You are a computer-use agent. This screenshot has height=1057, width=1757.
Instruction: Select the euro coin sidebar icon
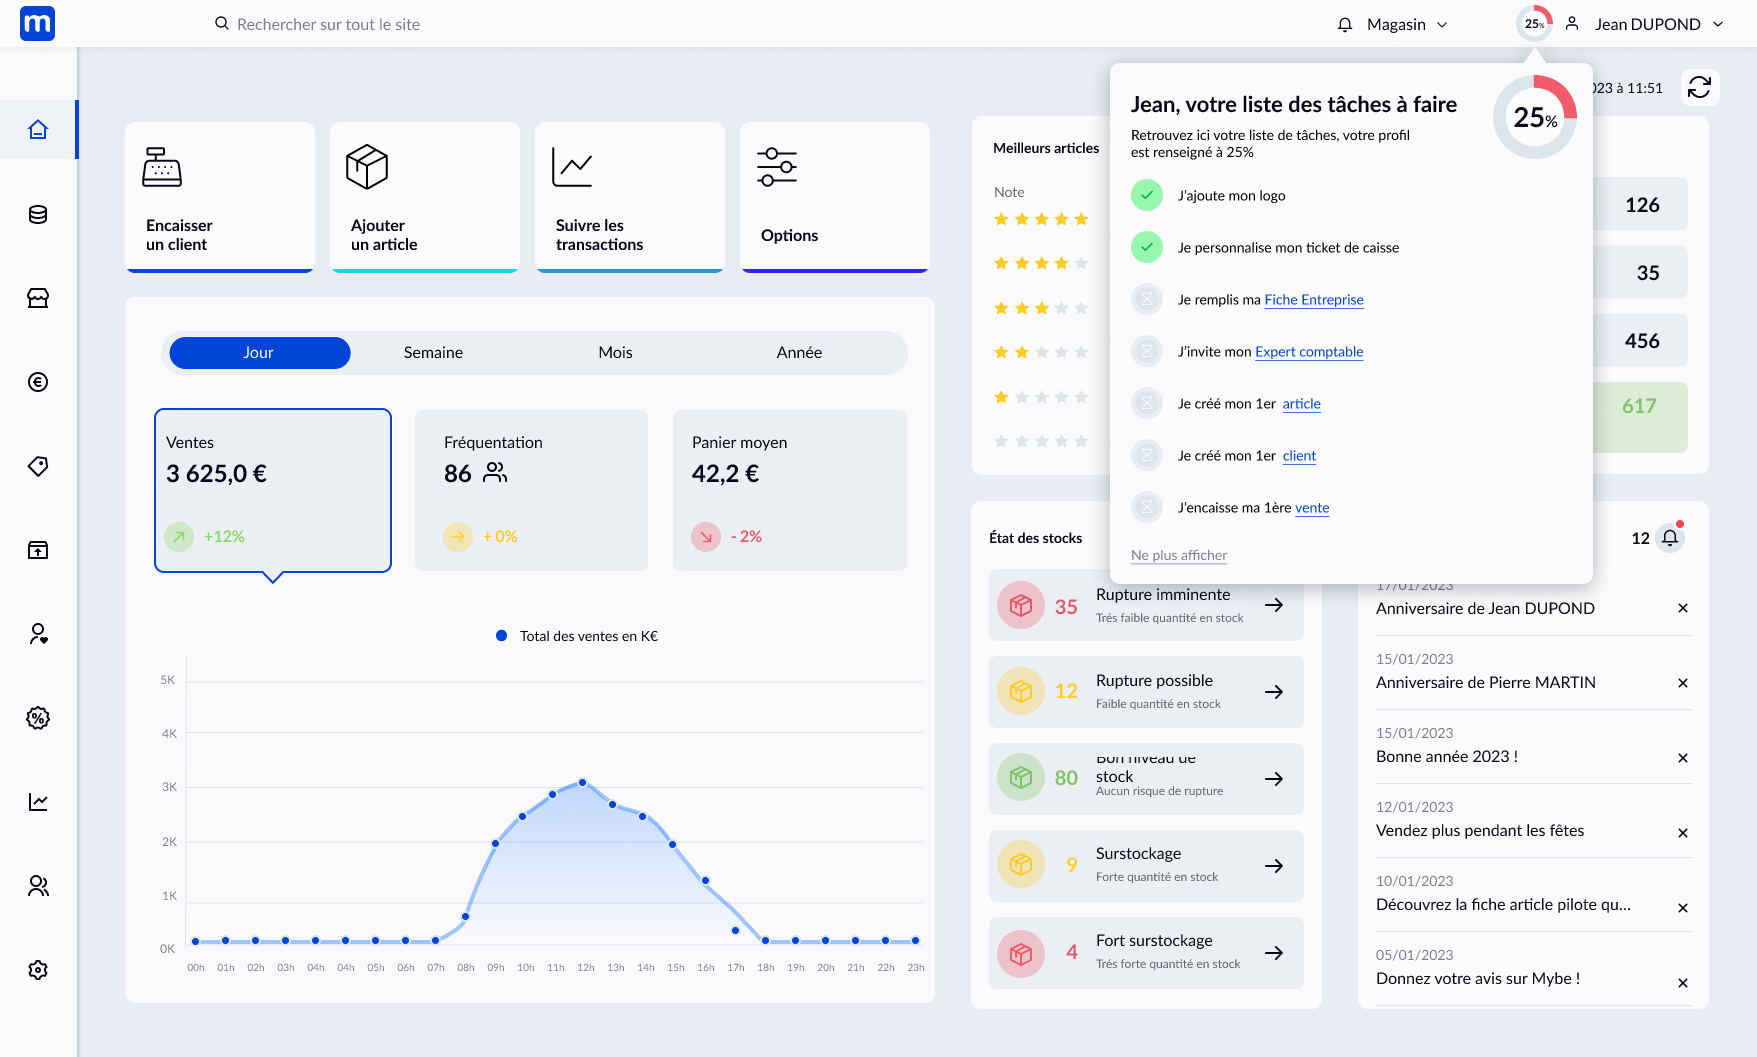coord(38,382)
